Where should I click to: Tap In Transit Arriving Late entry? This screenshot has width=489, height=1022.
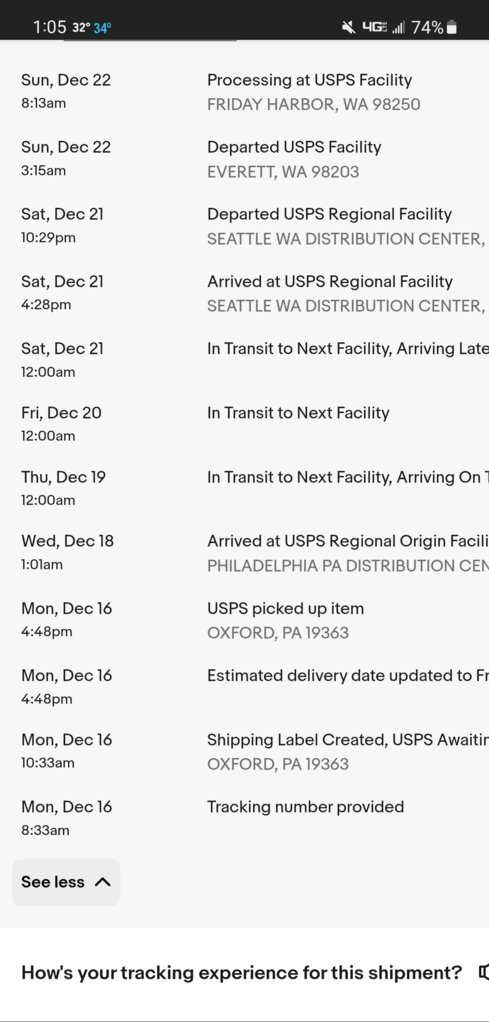coord(244,359)
